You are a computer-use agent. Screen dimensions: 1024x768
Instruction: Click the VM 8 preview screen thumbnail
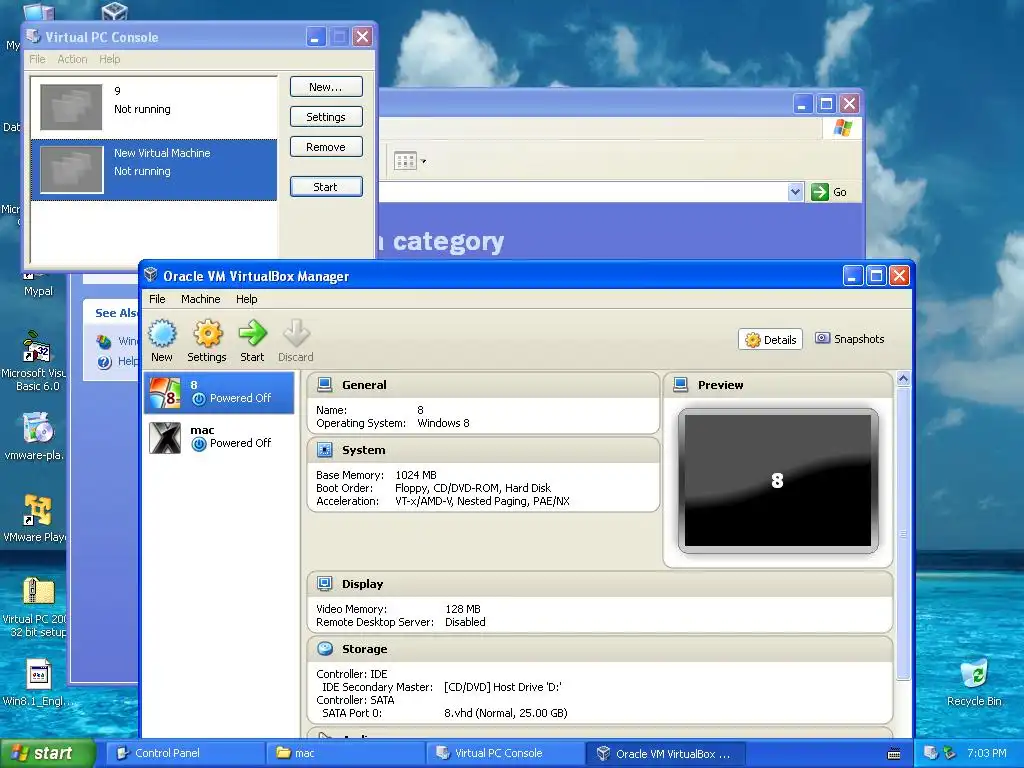coord(778,481)
